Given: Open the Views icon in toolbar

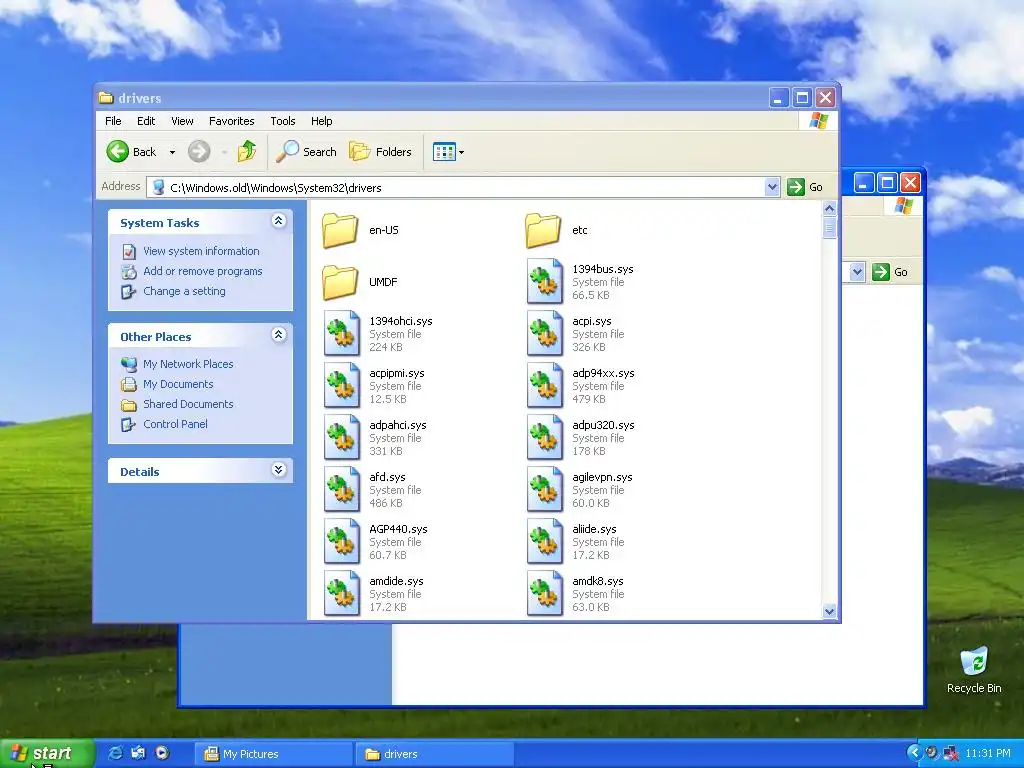Looking at the screenshot, I should (444, 152).
